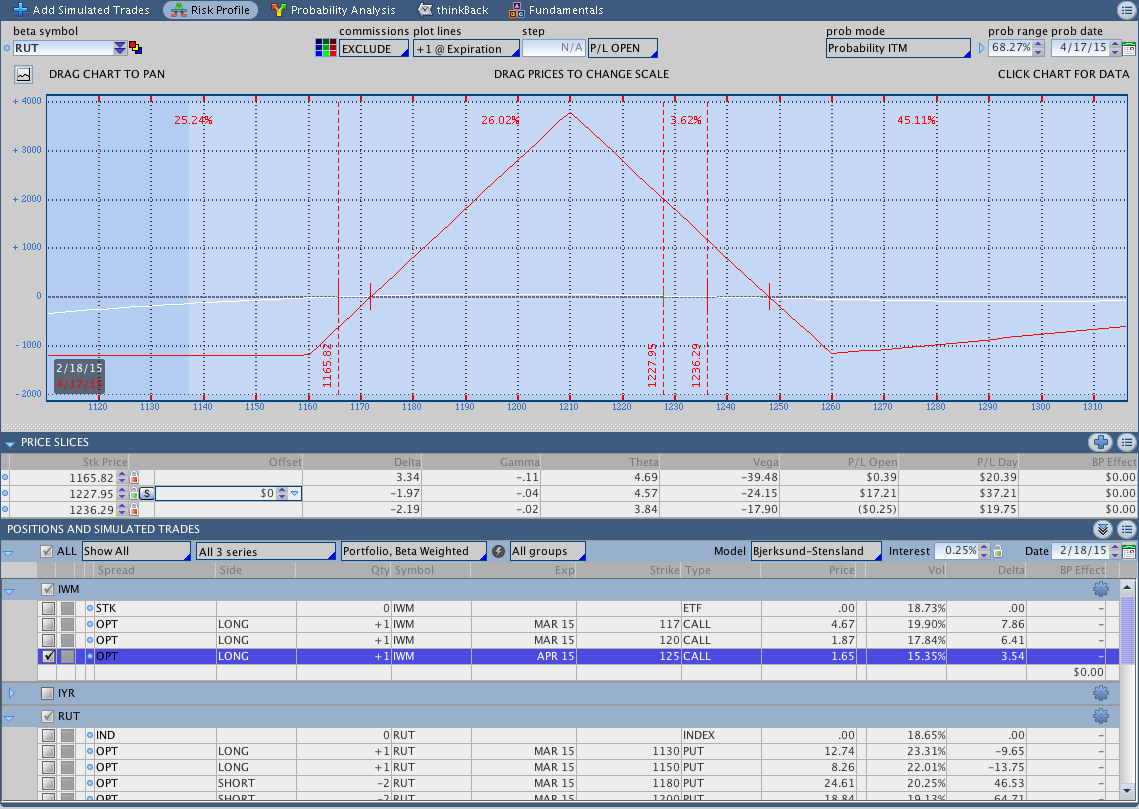Expand the IYR group
This screenshot has height=809, width=1139.
tap(12, 693)
